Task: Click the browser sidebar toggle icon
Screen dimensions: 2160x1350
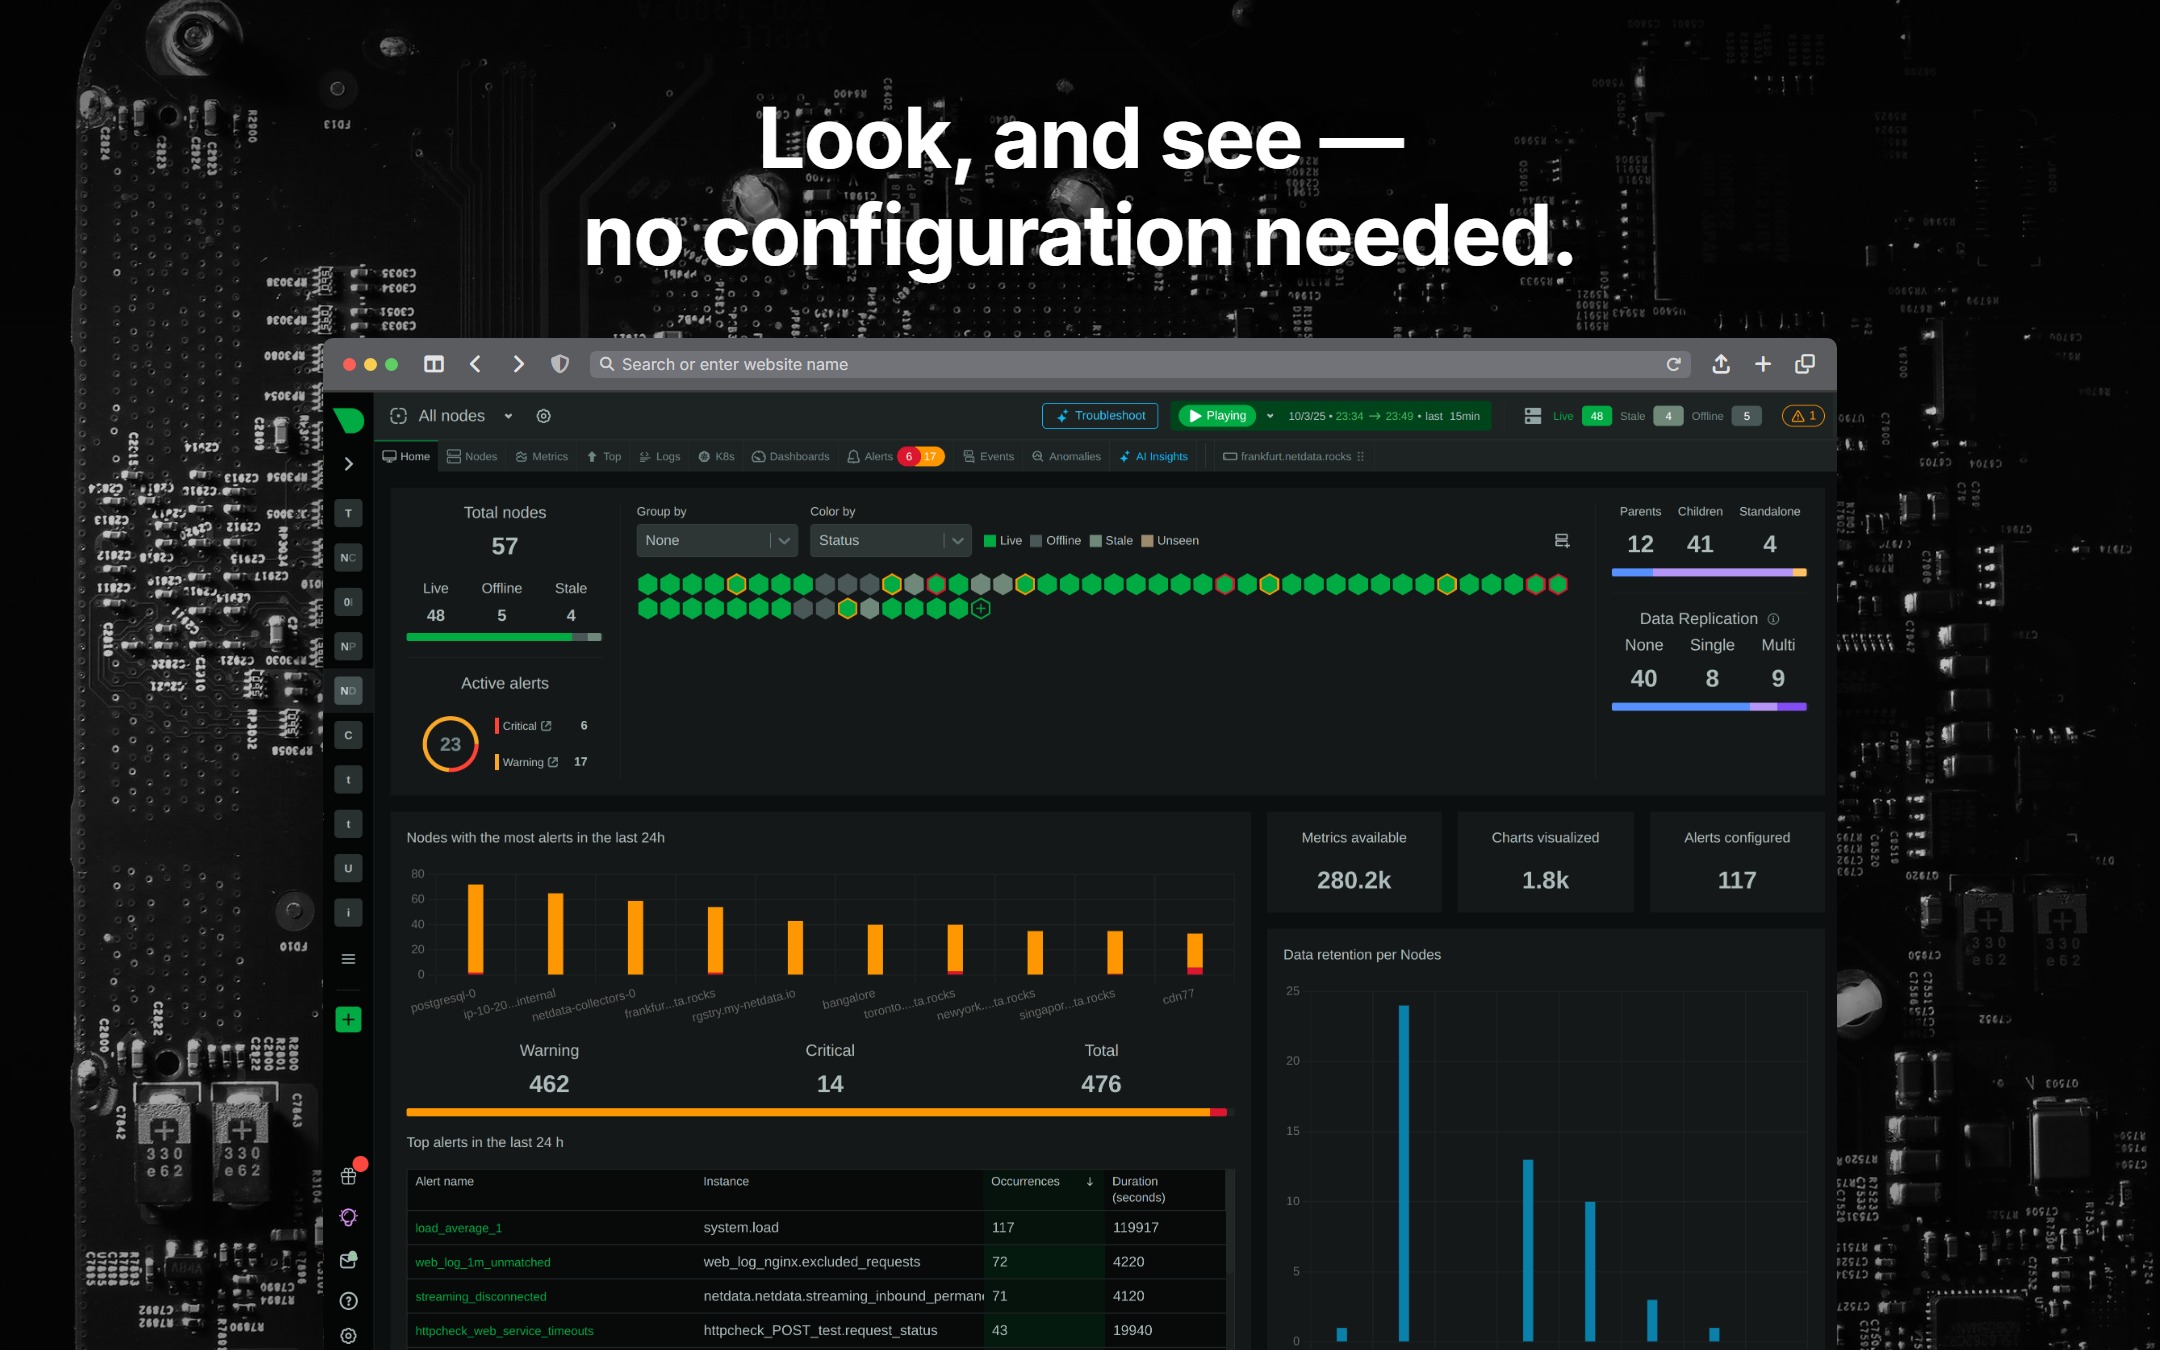Action: (x=434, y=364)
